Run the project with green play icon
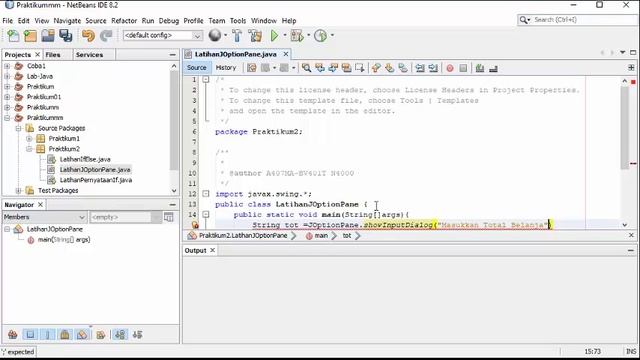Viewport: 640px width, 360px height. pyautogui.click(x=275, y=36)
